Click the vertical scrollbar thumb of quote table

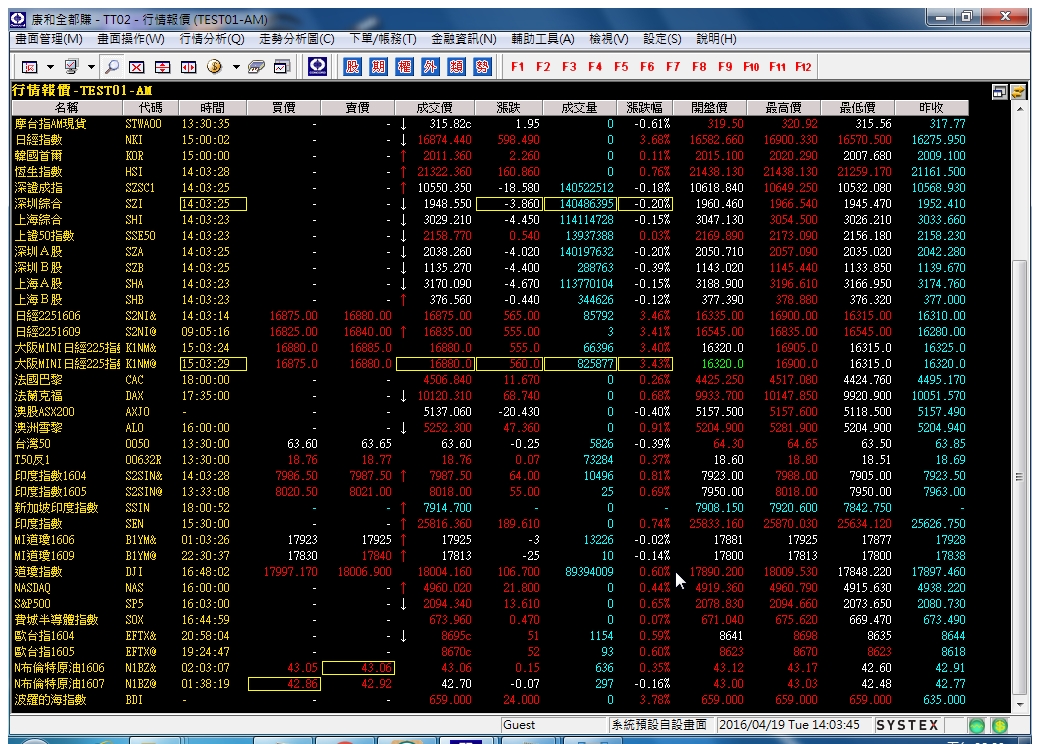1019,477
